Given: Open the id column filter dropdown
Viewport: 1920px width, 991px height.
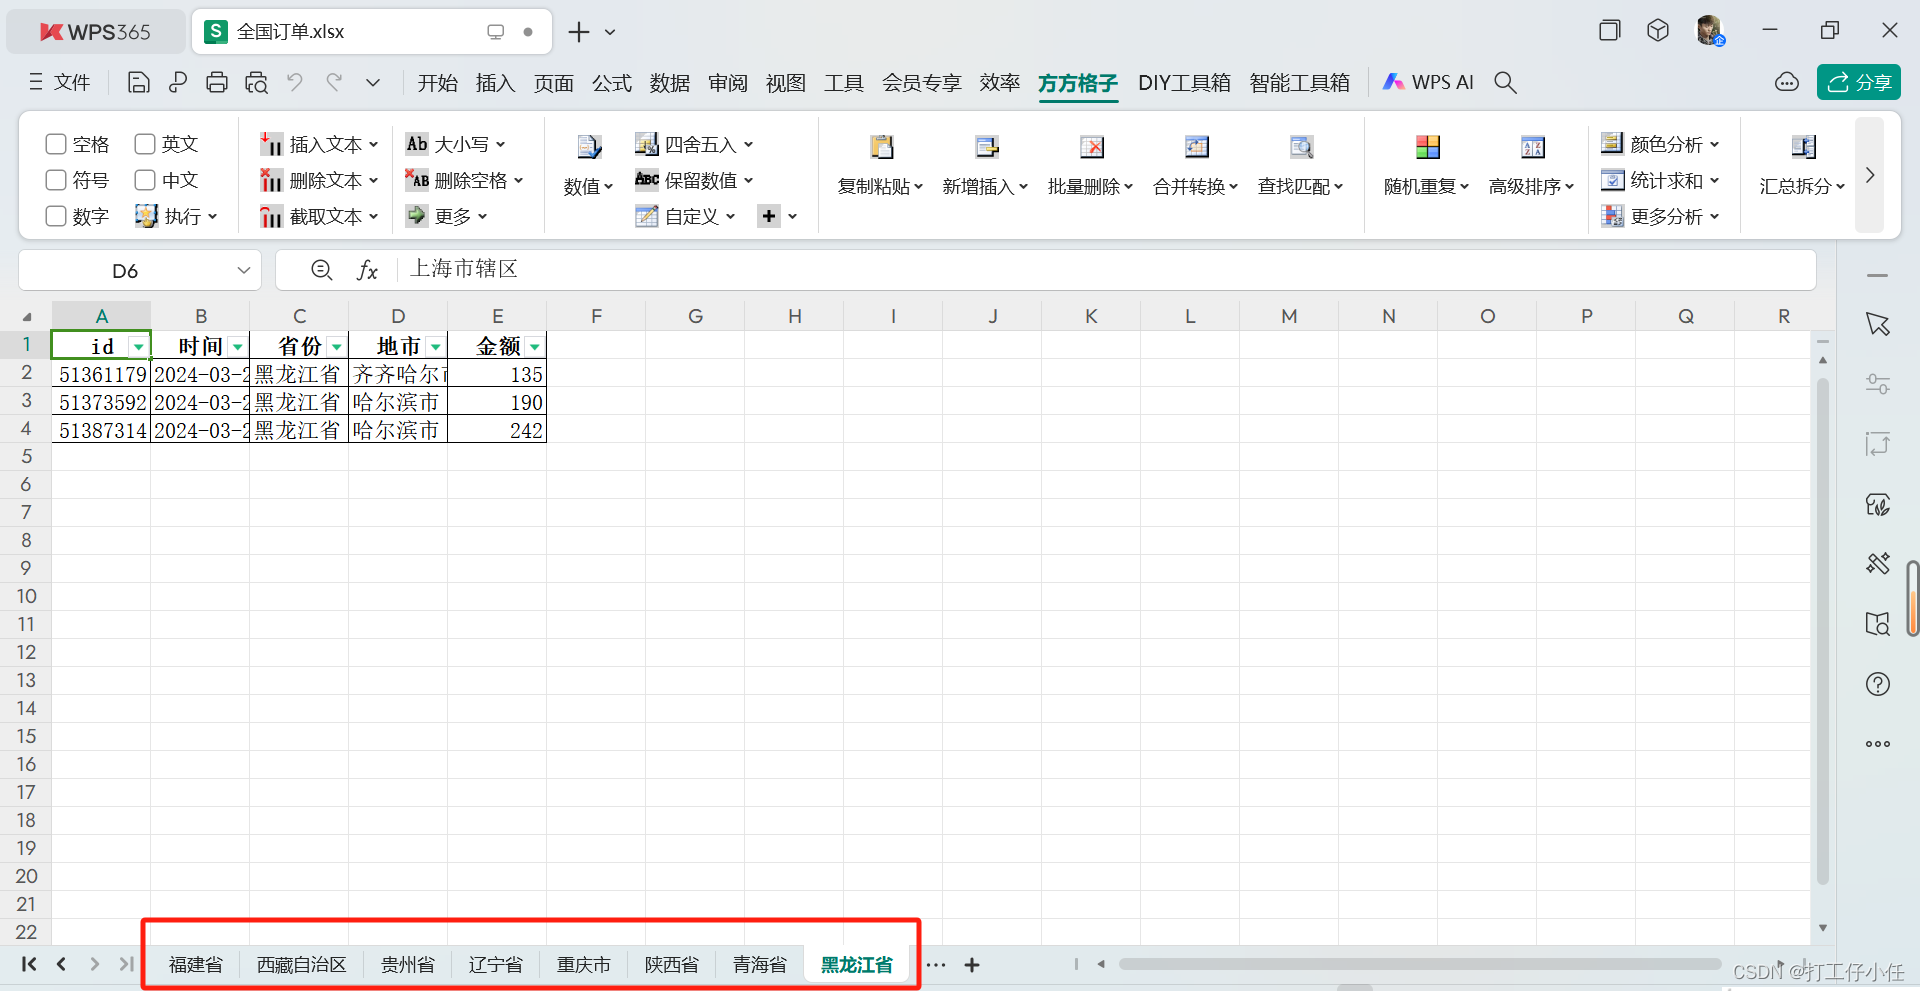Looking at the screenshot, I should tap(138, 347).
